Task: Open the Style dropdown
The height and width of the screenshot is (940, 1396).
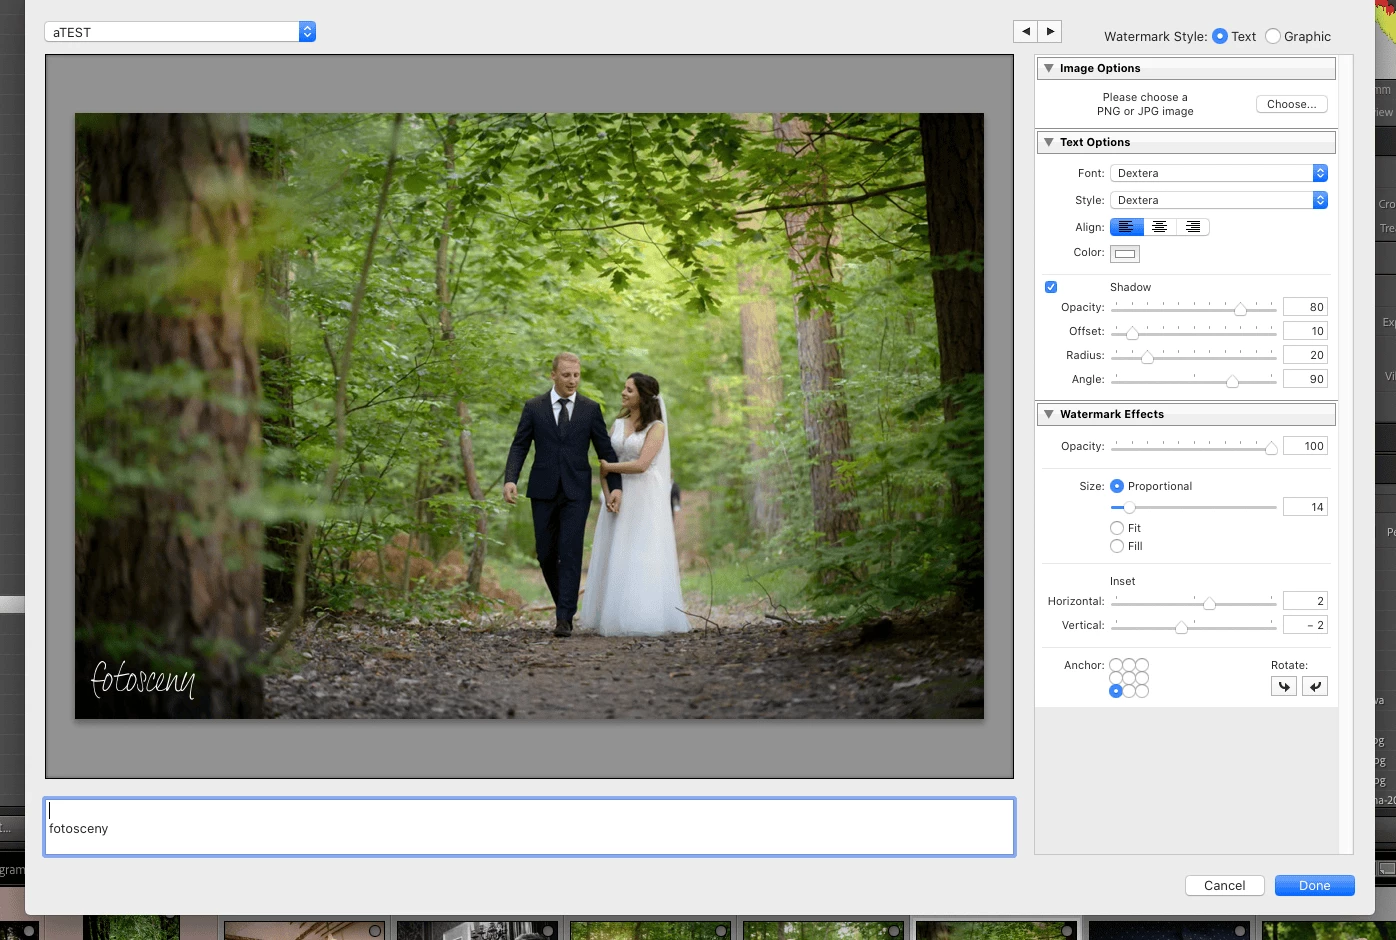Action: click(1219, 200)
